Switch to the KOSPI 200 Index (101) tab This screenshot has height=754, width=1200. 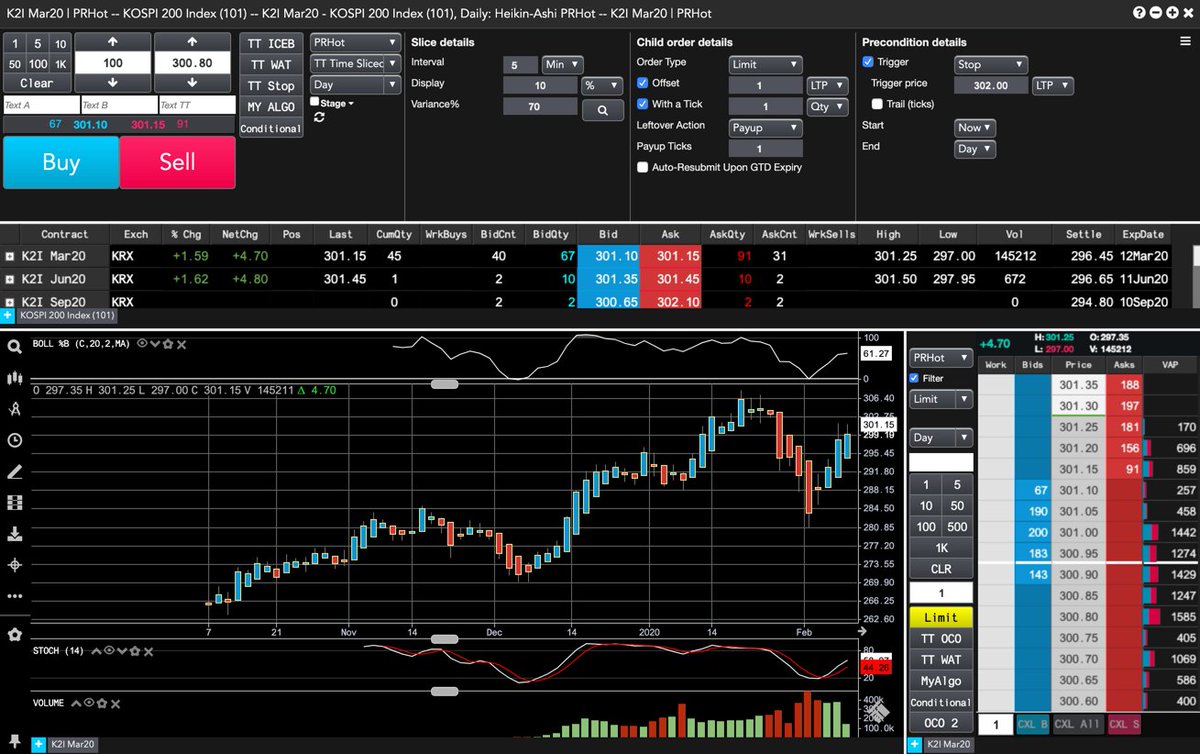click(68, 315)
